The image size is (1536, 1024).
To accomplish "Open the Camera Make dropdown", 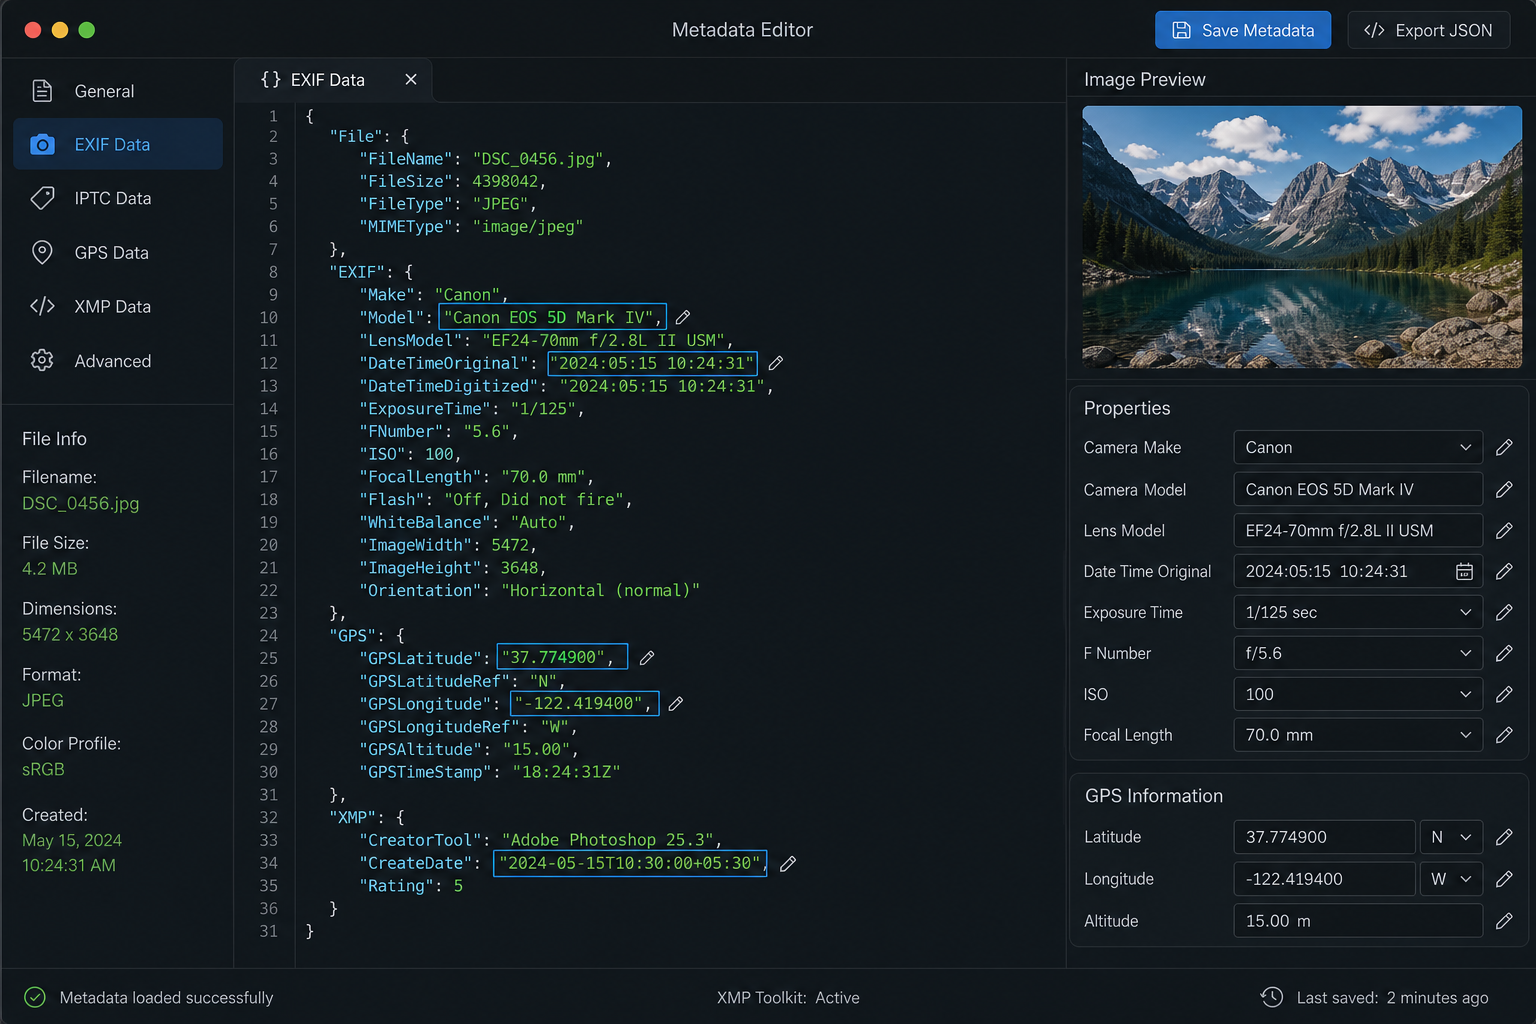I will (x=1358, y=448).
